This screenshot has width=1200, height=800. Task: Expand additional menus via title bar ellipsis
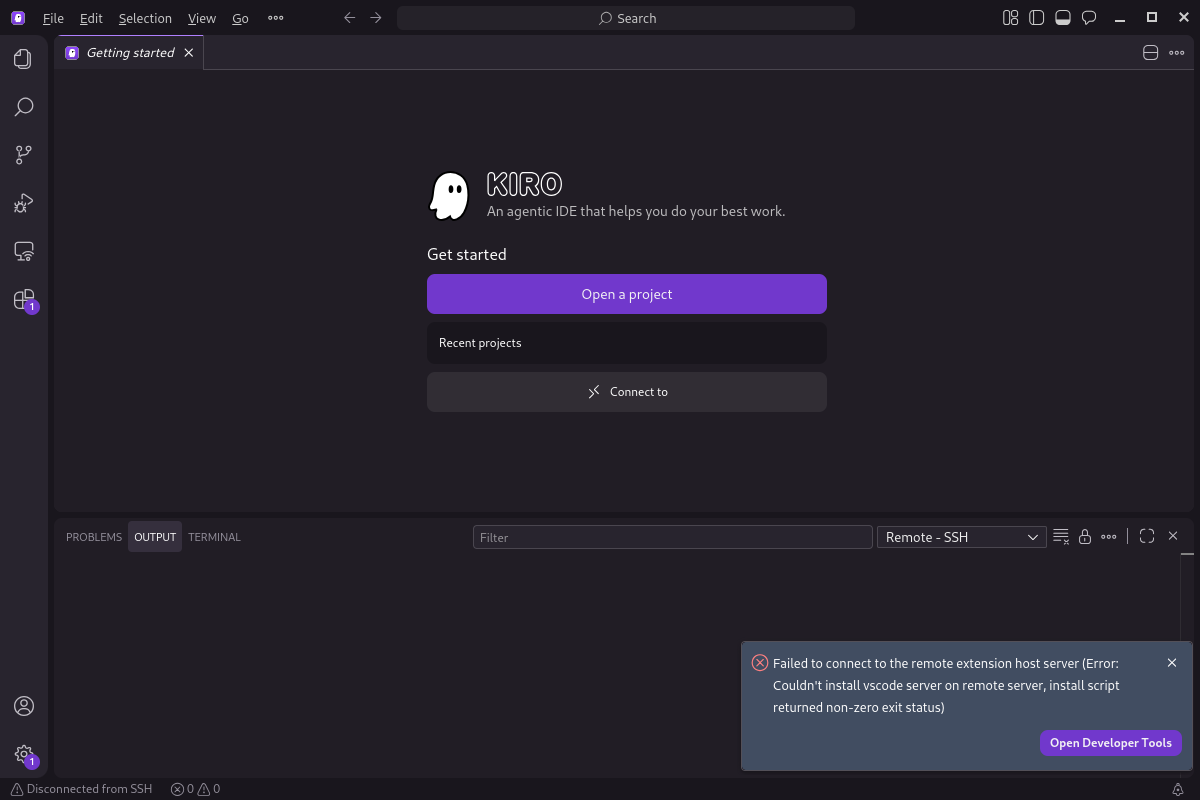click(x=276, y=18)
